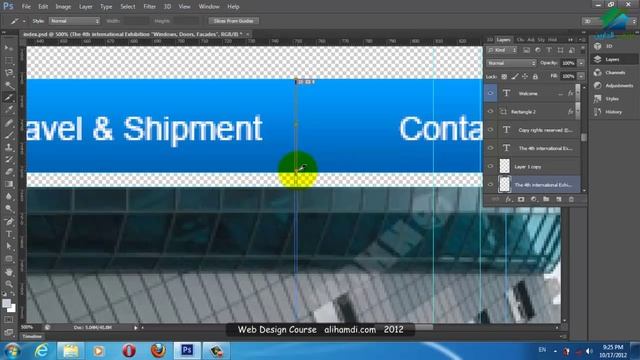Select the Rectangular Marquee tool

(9, 60)
